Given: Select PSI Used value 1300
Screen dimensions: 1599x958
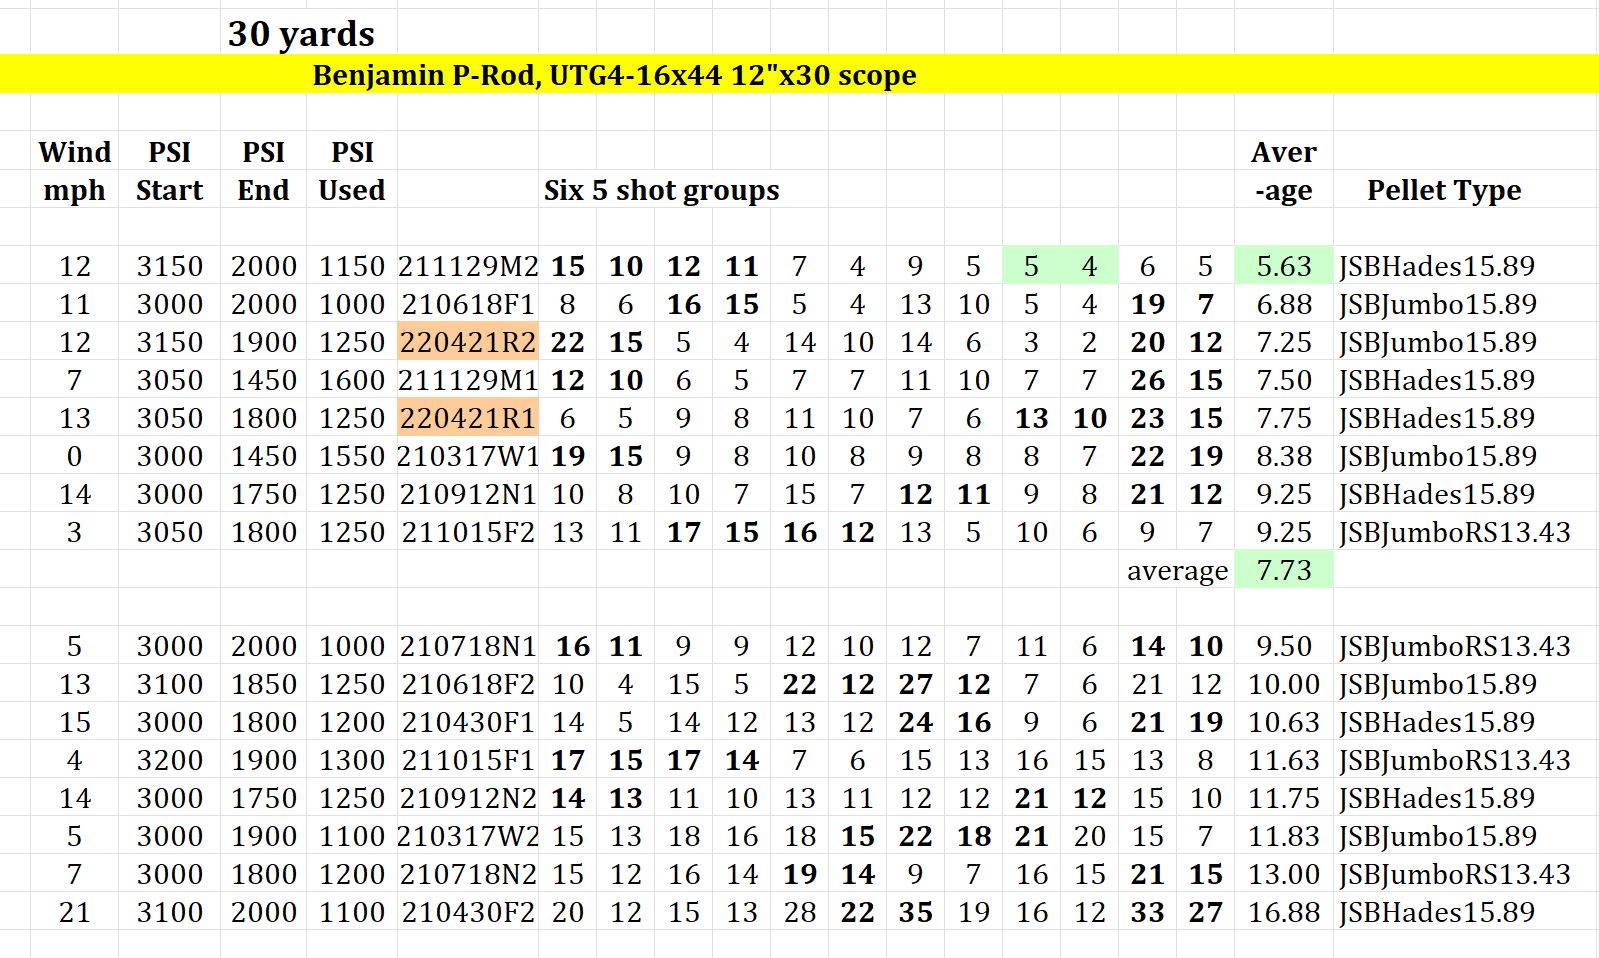Looking at the screenshot, I should (352, 760).
